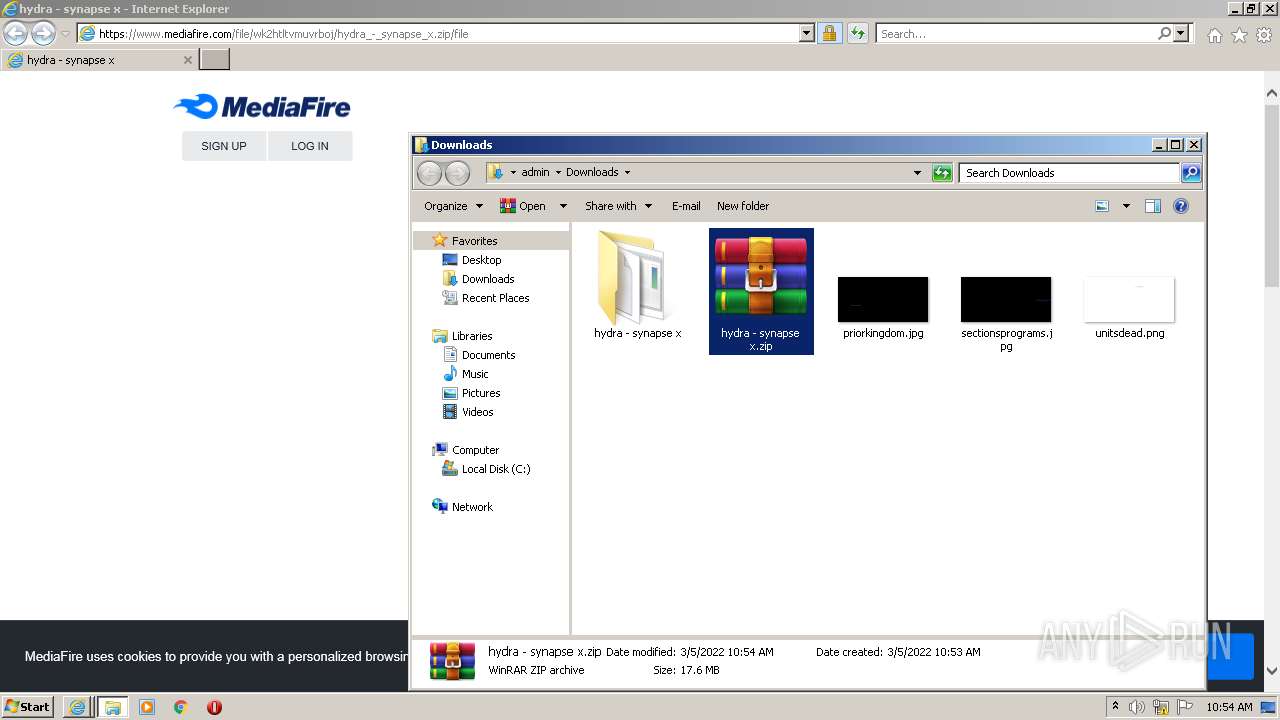Viewport: 1280px width, 720px height.
Task: Select Desktop in Favorites
Action: pyautogui.click(x=481, y=260)
